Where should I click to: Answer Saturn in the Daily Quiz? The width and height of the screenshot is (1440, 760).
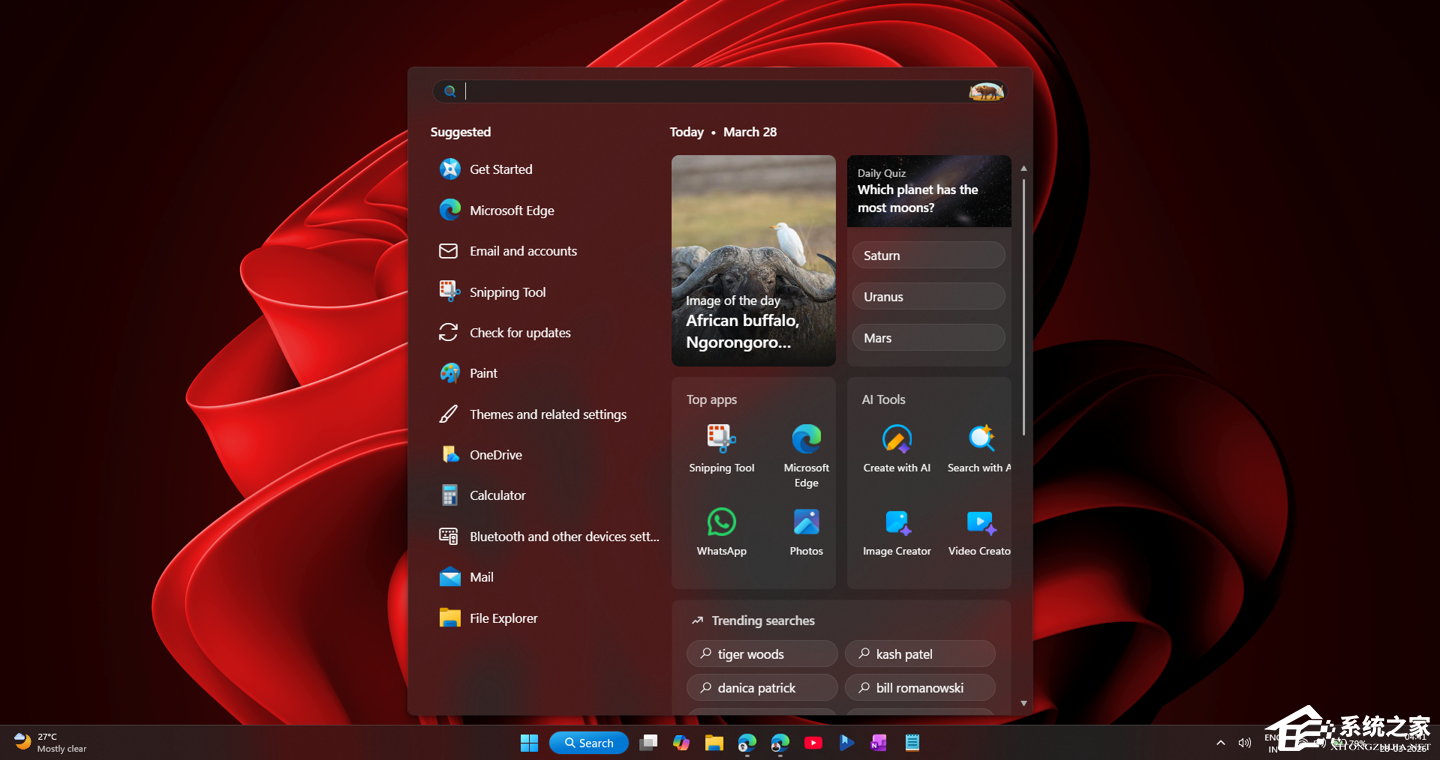pos(929,255)
